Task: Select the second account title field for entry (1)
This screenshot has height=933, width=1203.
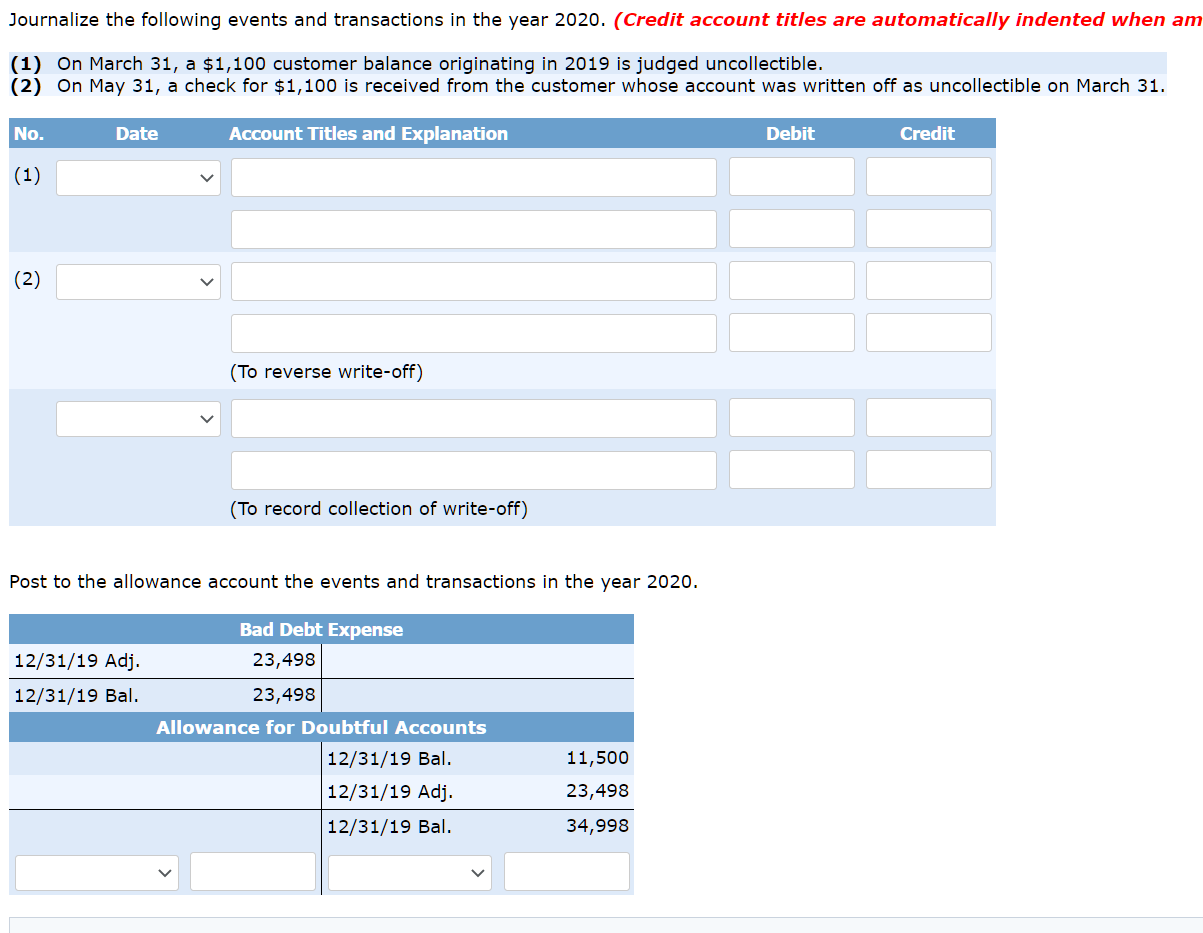Action: tap(473, 229)
